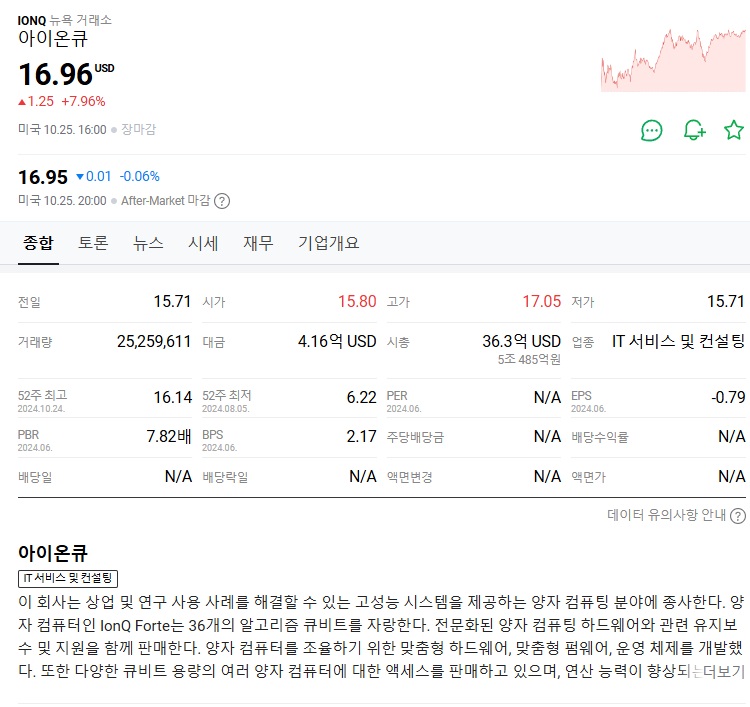Click the 대금 value 4.16억 USD
Viewport: 750px width, 707px height.
[337, 342]
